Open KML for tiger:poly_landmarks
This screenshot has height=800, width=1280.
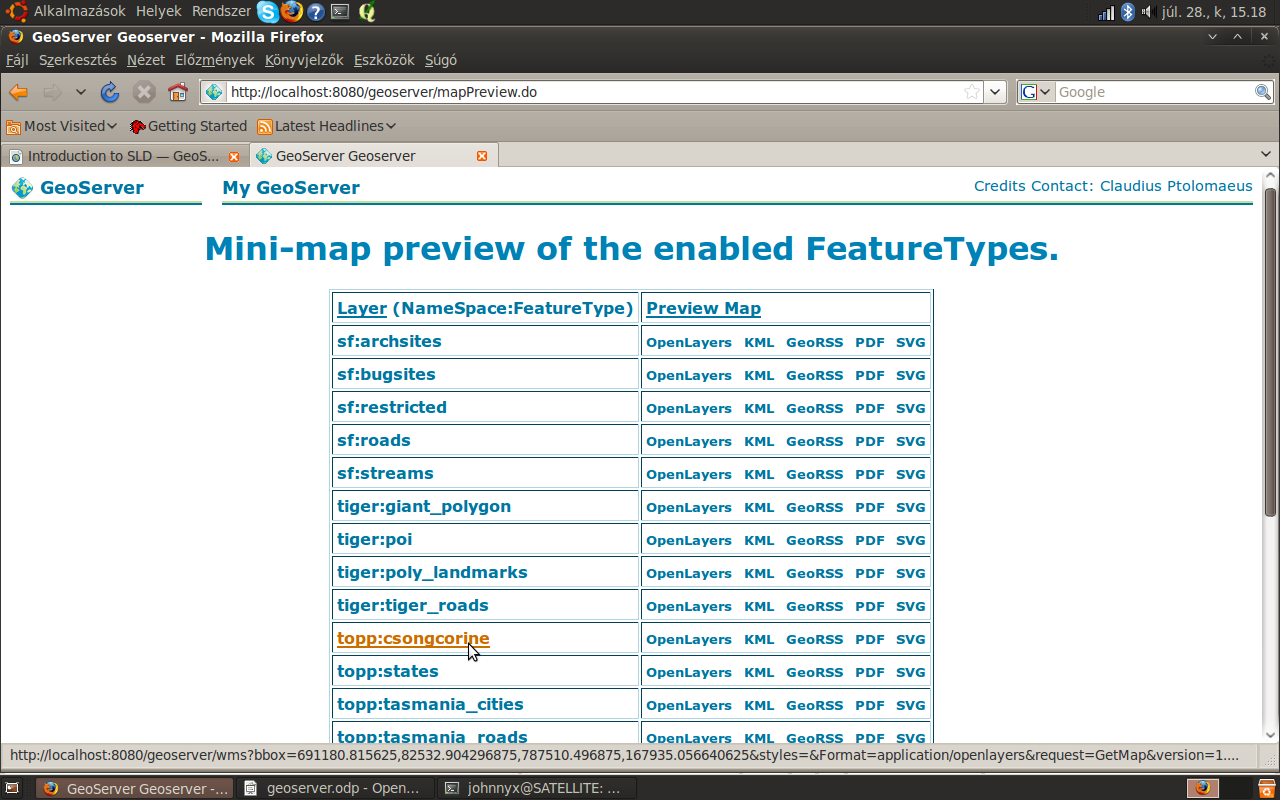(759, 573)
